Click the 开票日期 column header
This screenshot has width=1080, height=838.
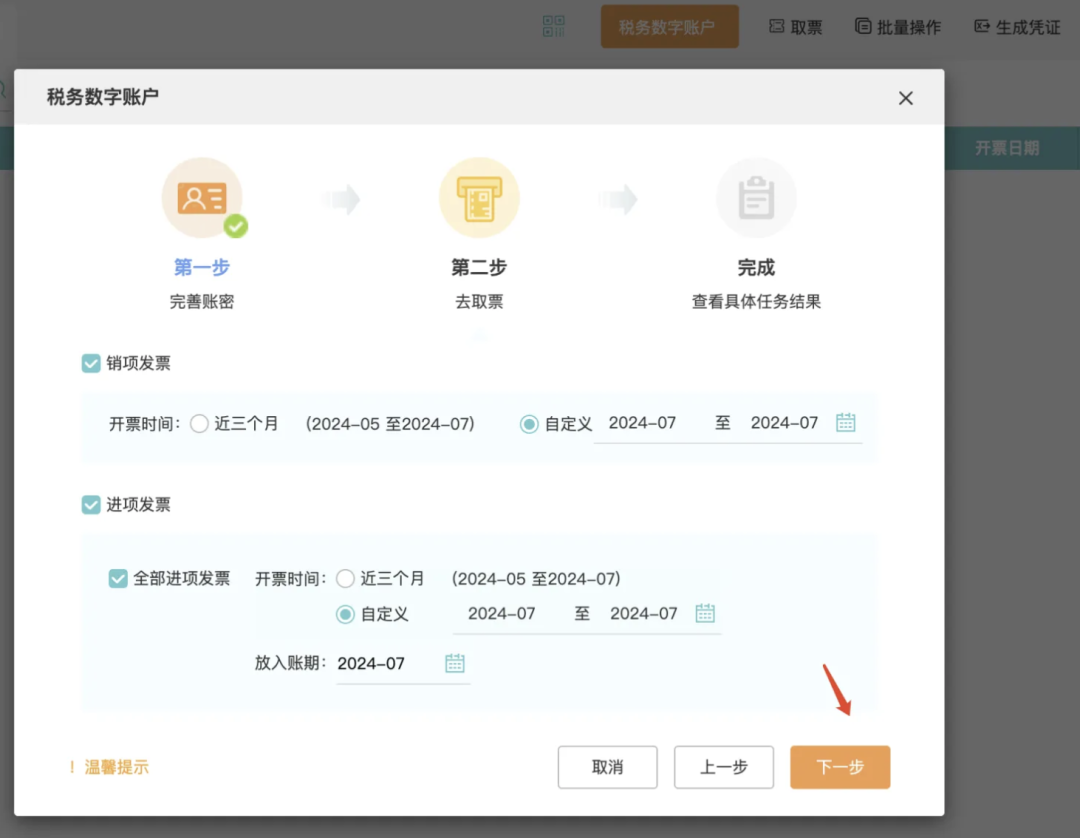click(1006, 147)
